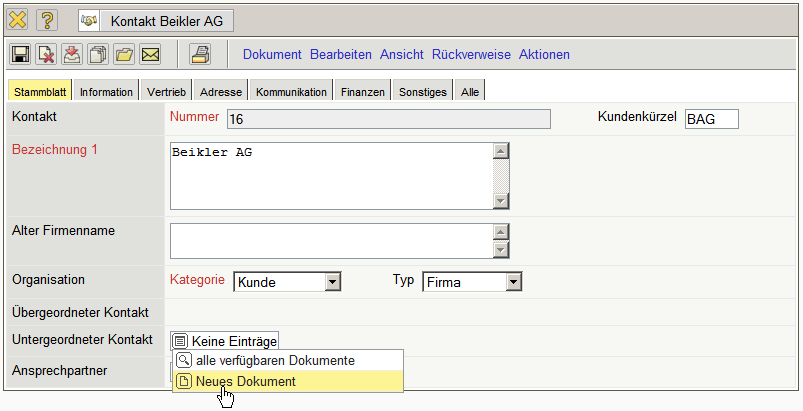Open help with the question mark icon

pos(47,19)
